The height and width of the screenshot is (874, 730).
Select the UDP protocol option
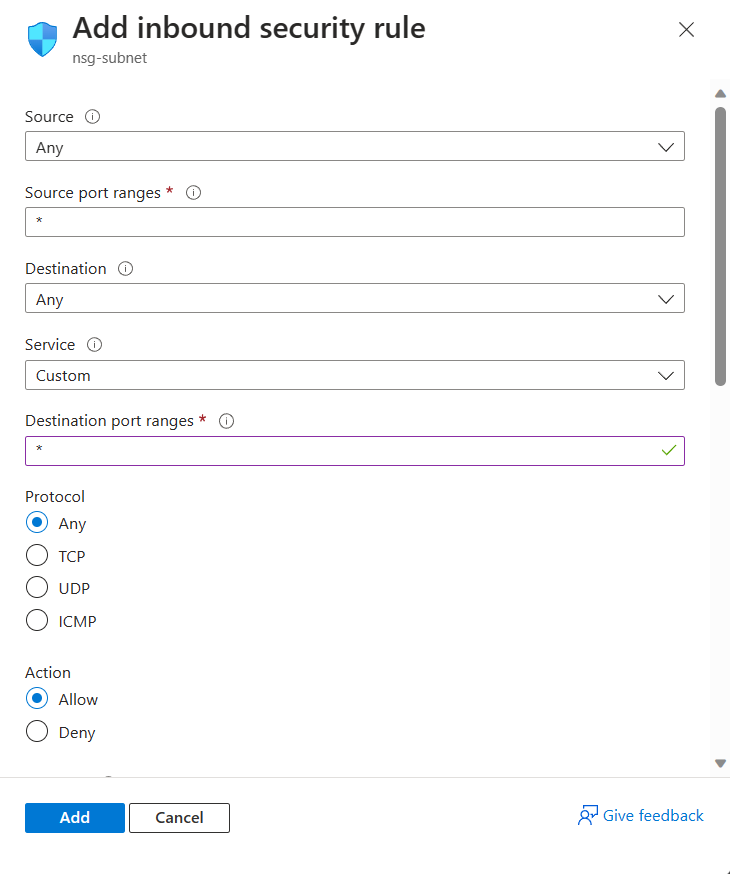point(36,587)
